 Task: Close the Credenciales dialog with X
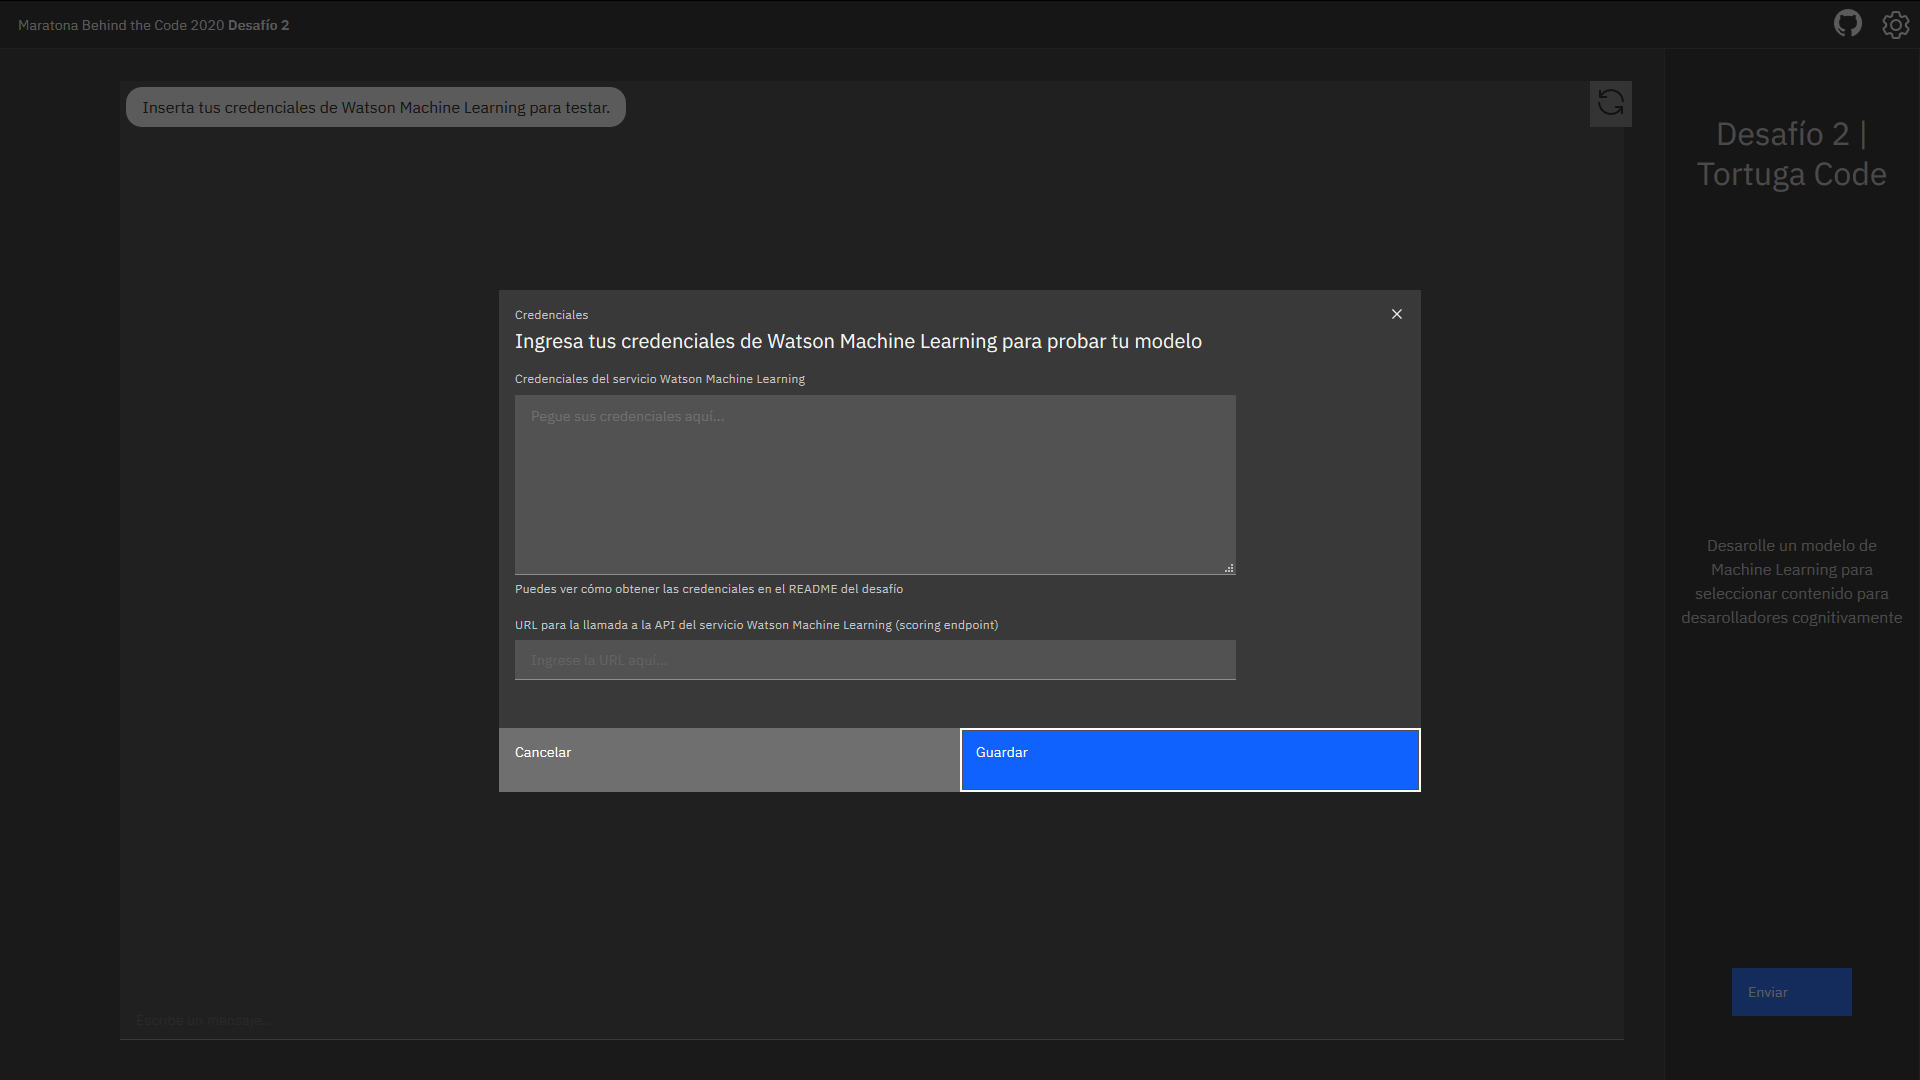click(1396, 314)
